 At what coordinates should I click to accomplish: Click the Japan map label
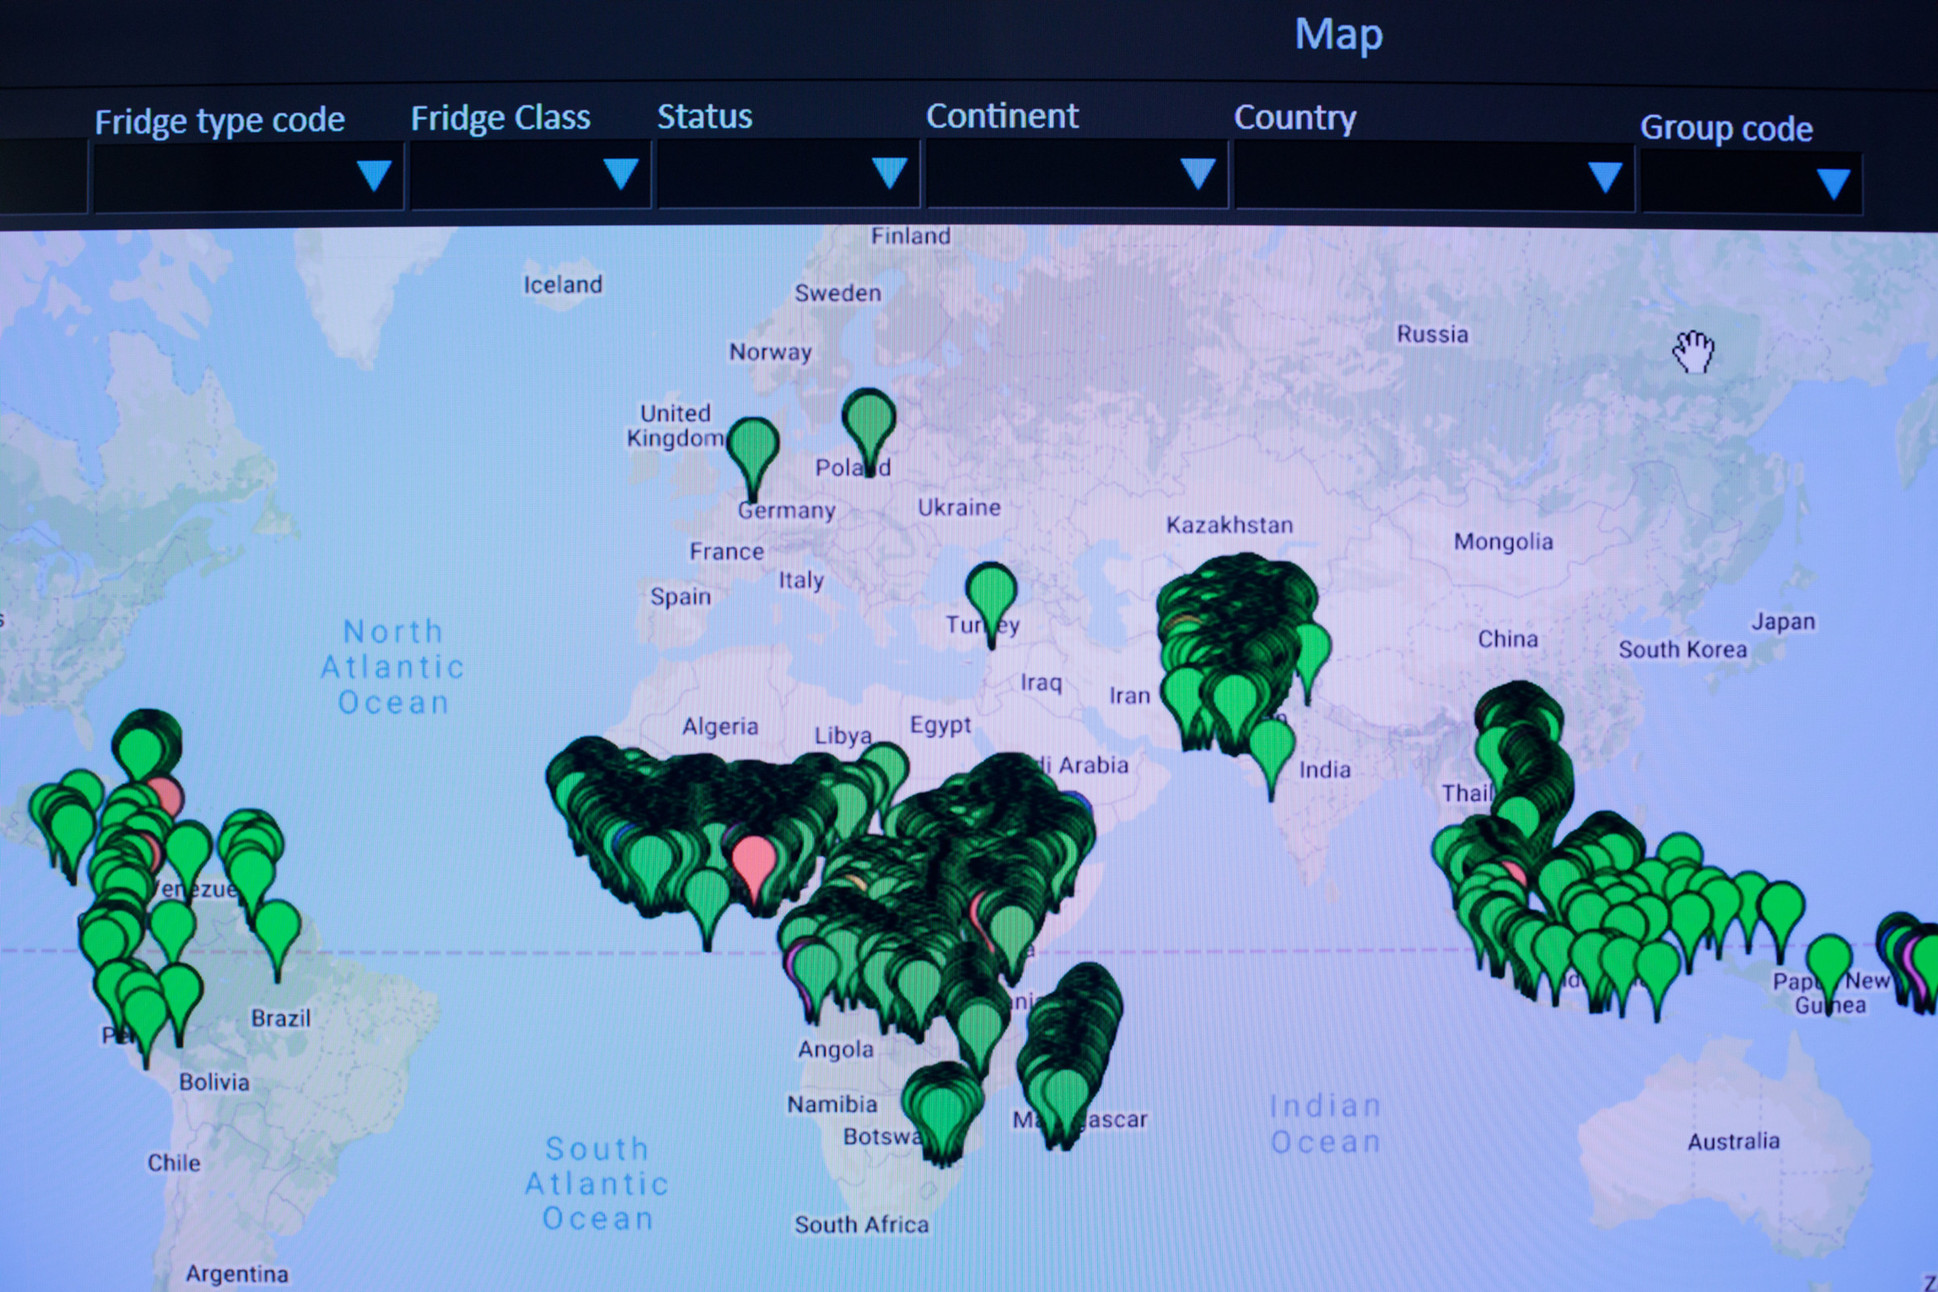click(x=1783, y=622)
